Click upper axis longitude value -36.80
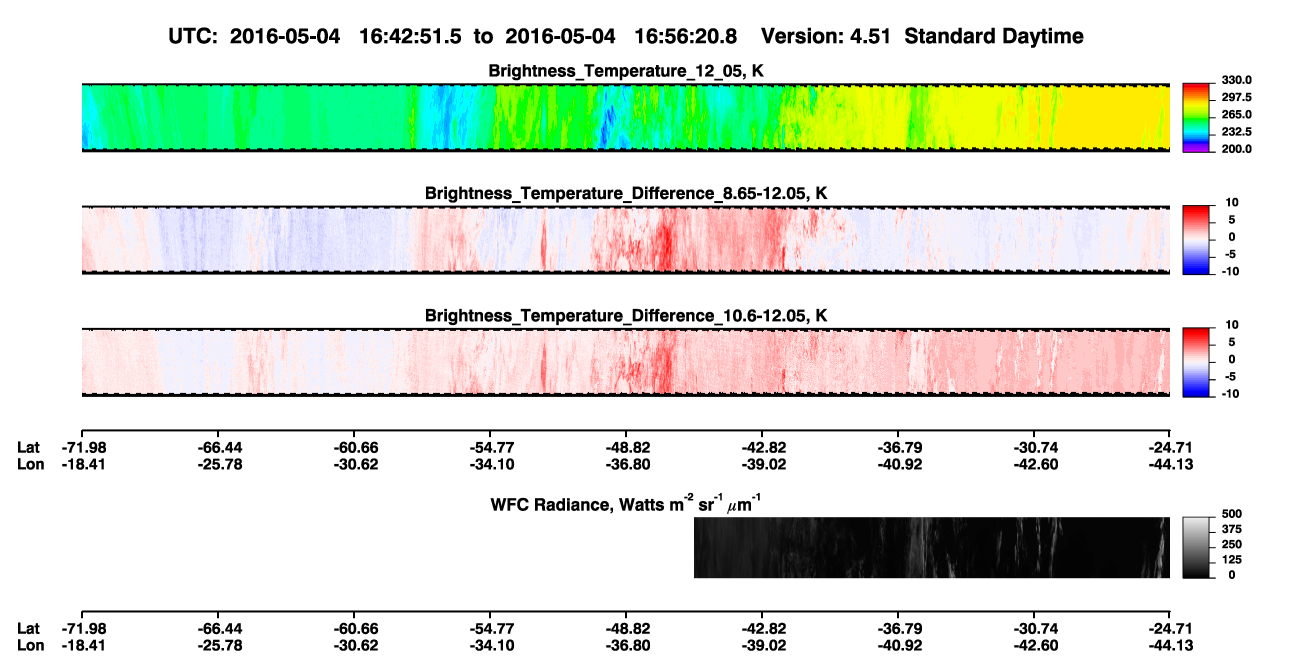The width and height of the screenshot is (1300, 667). point(626,463)
